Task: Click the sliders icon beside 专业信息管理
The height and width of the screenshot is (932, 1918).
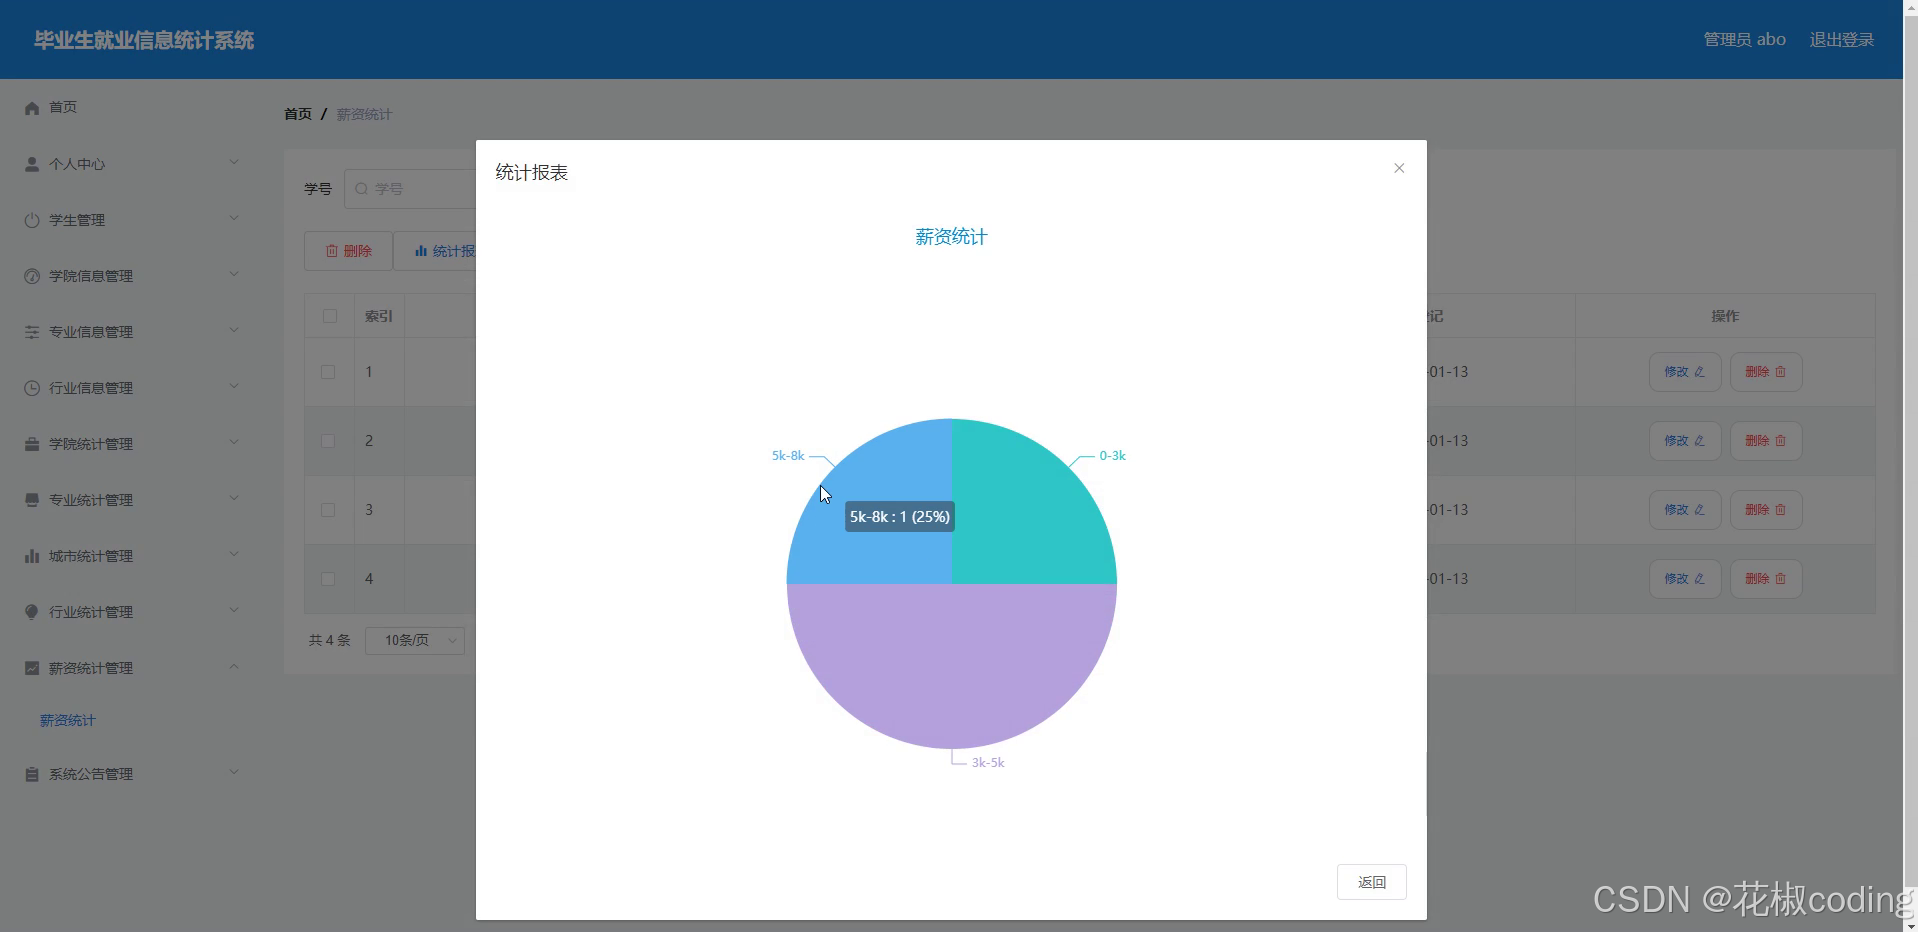Action: click(x=32, y=332)
